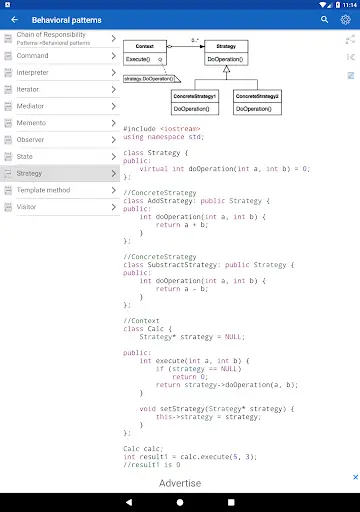Share the Strategy pattern page

click(350, 39)
